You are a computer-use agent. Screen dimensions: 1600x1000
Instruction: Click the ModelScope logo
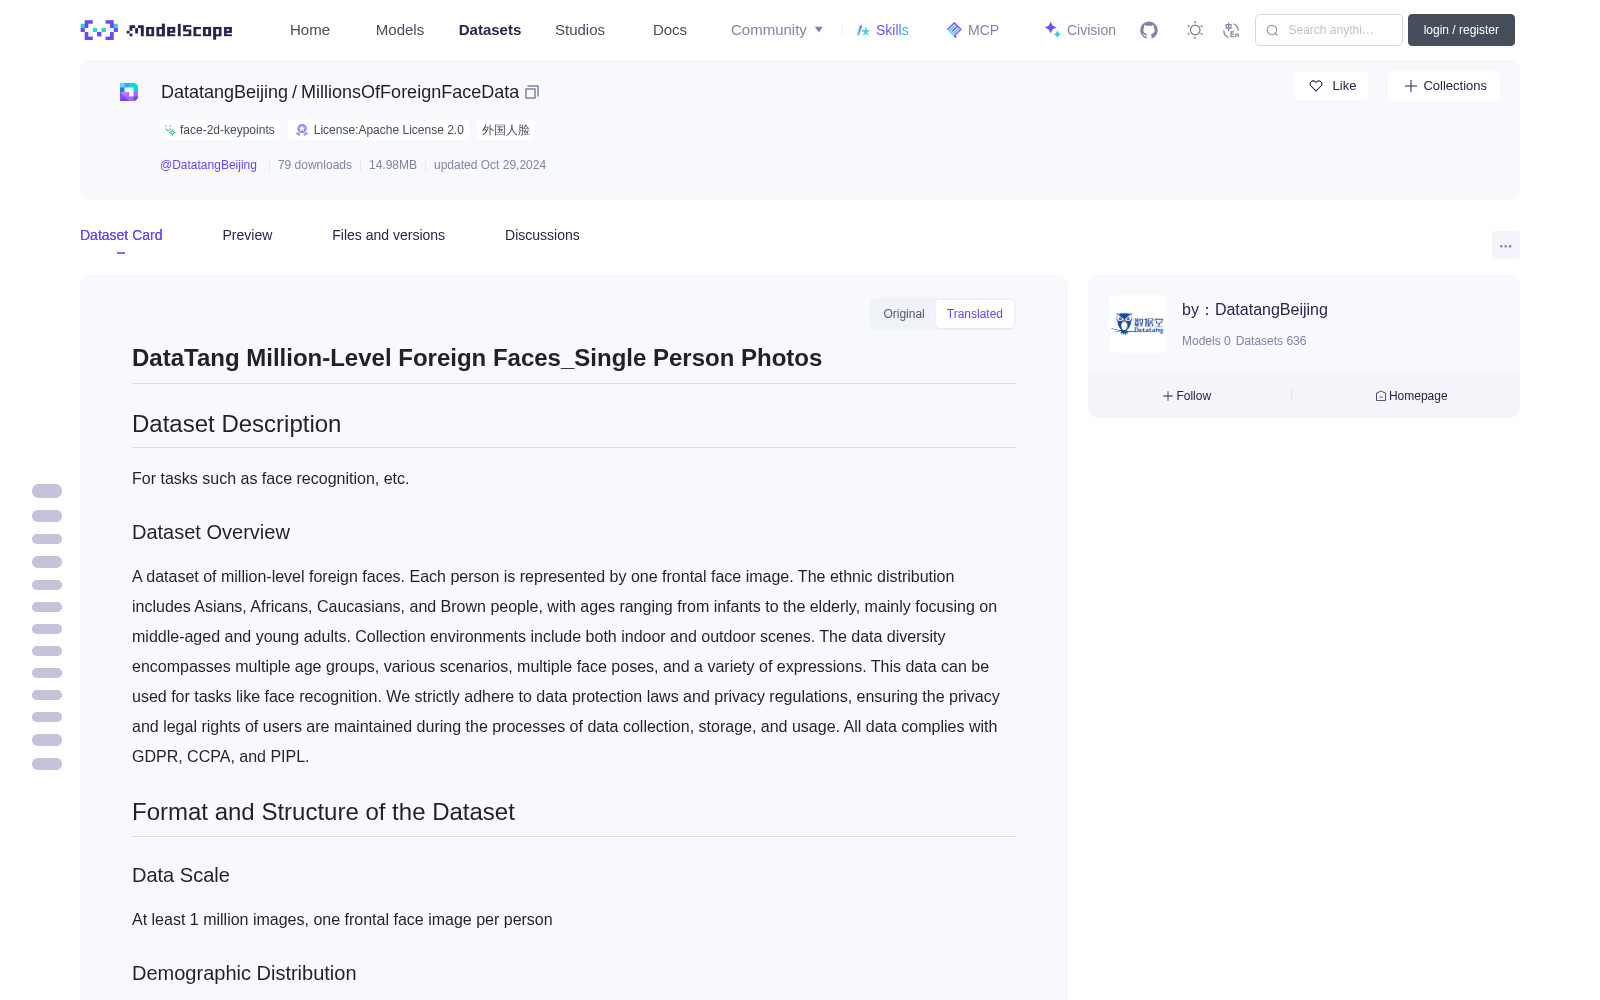[x=157, y=30]
